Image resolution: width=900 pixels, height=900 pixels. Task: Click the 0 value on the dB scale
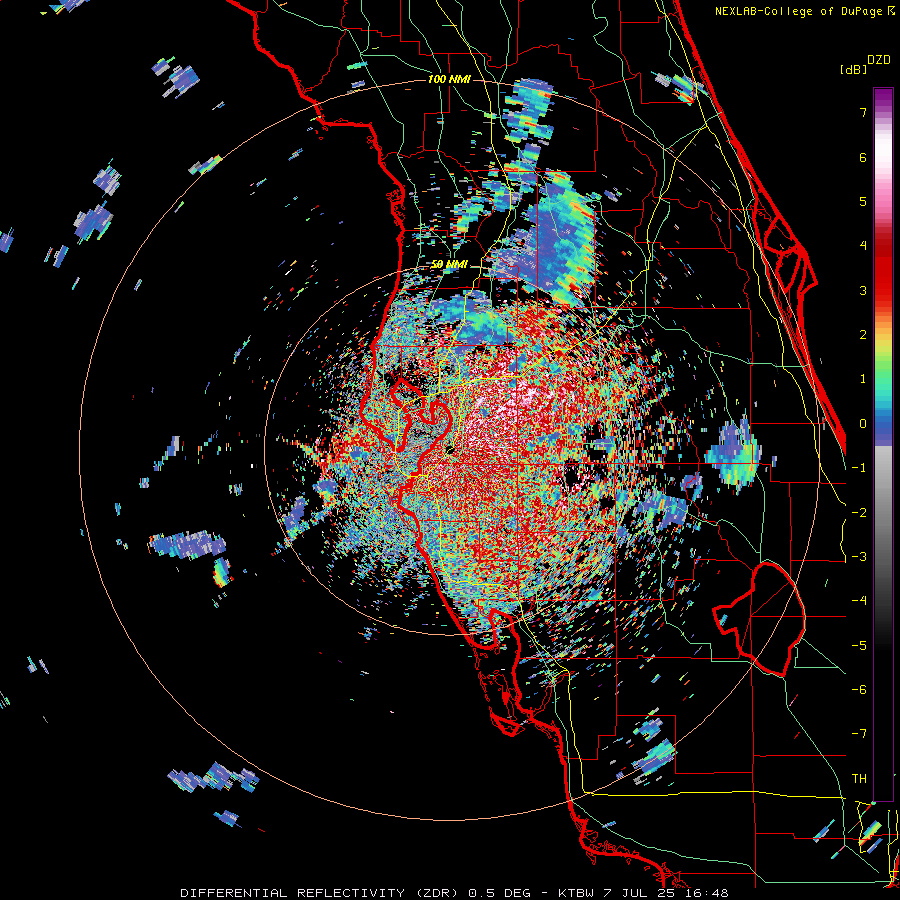click(863, 424)
